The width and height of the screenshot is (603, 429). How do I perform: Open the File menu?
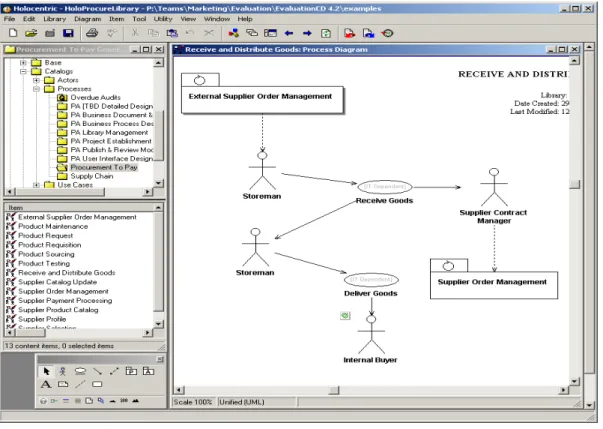(9, 19)
